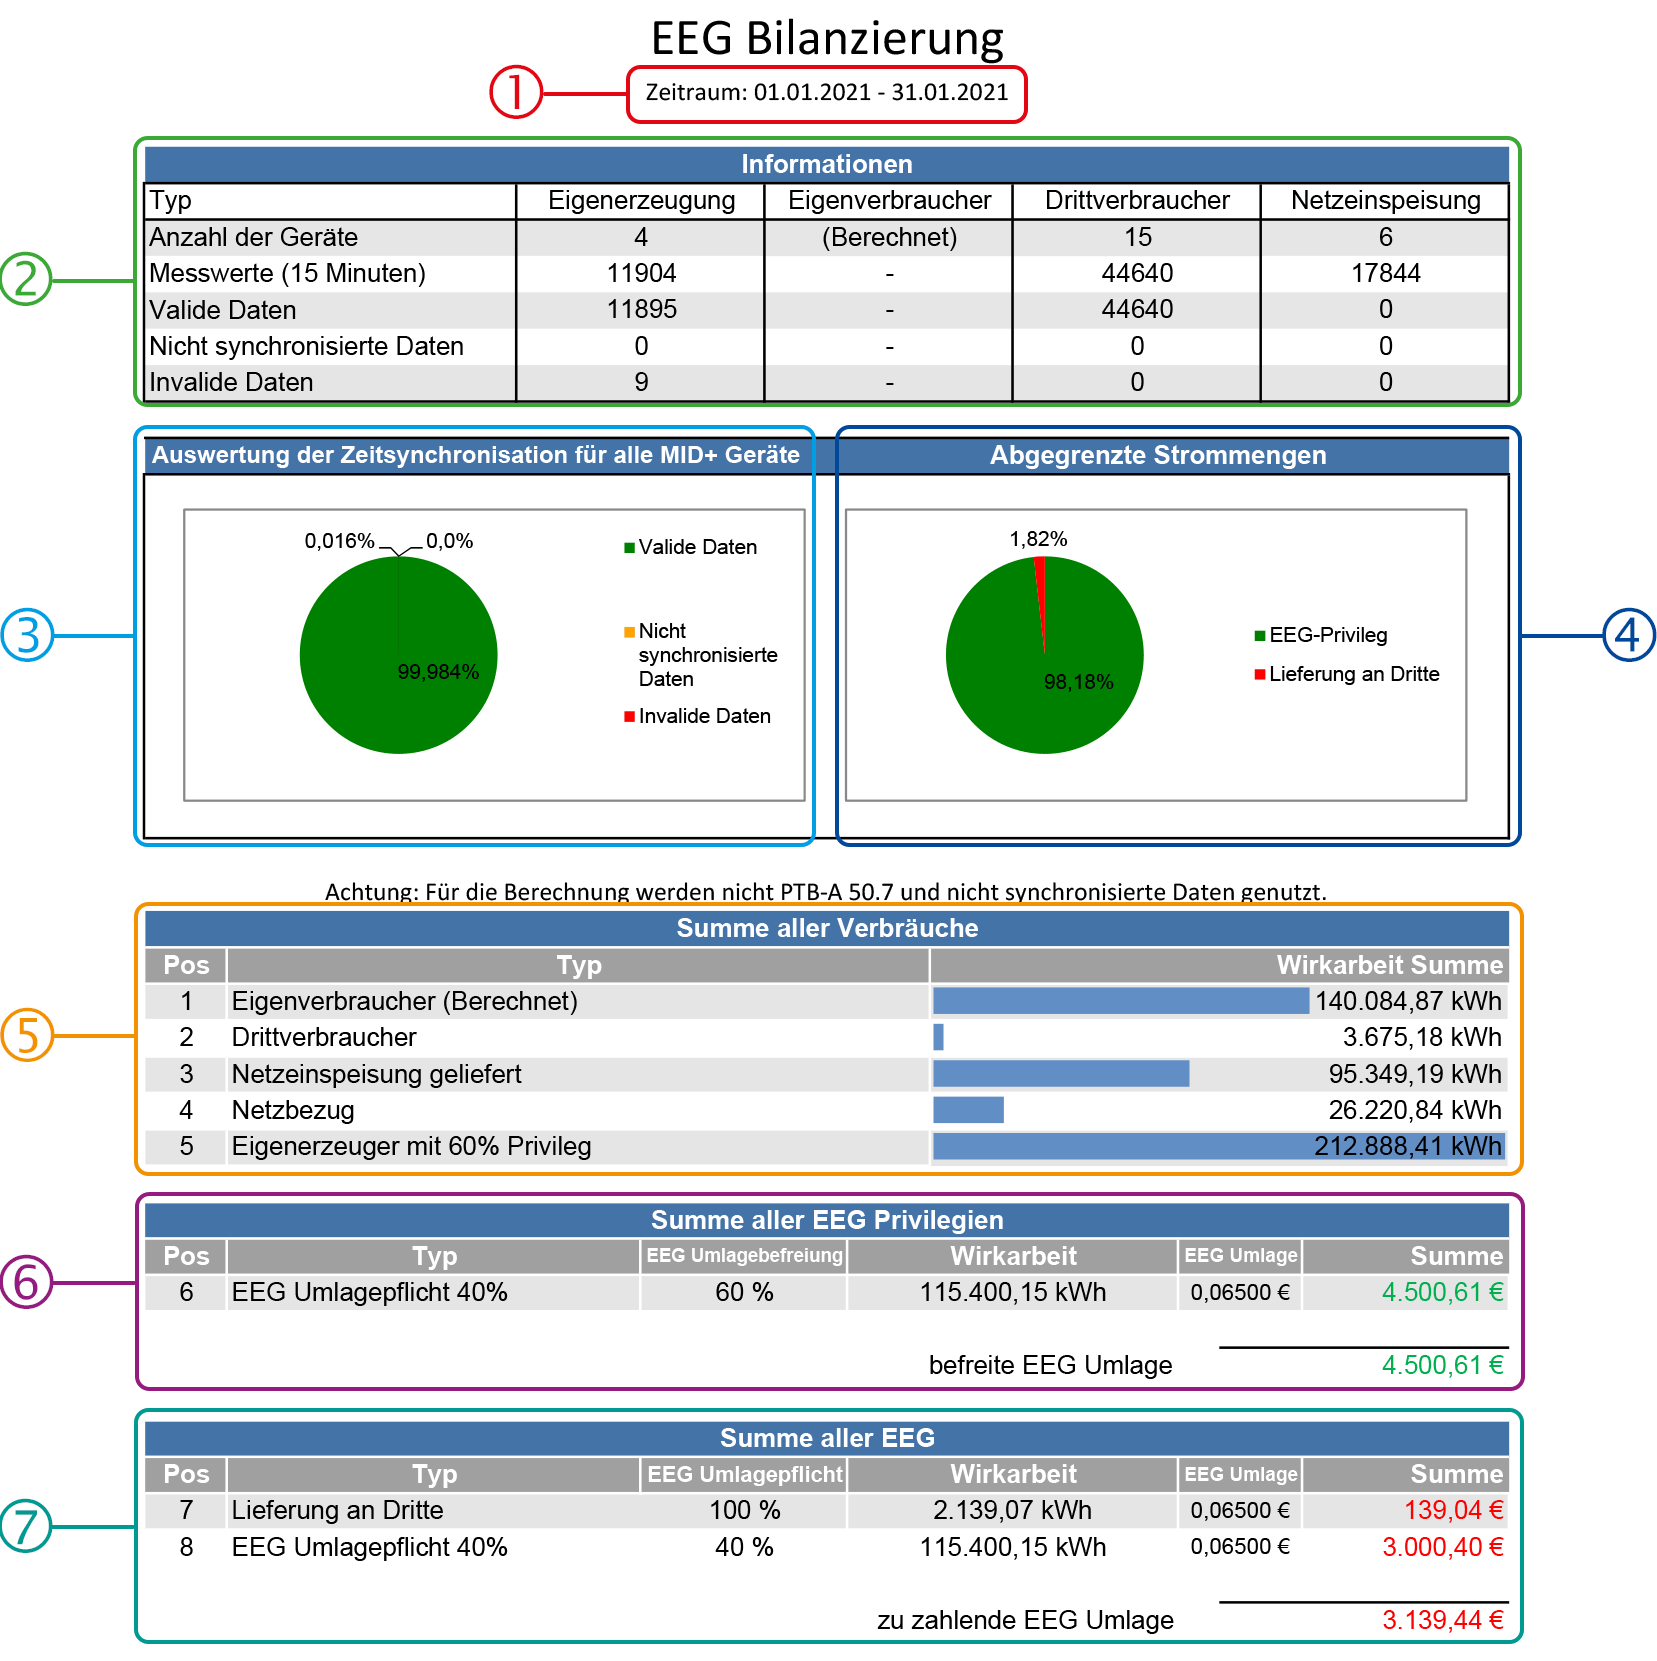Click the red circled number 1 marker
1657x1661 pixels.
coord(515,92)
